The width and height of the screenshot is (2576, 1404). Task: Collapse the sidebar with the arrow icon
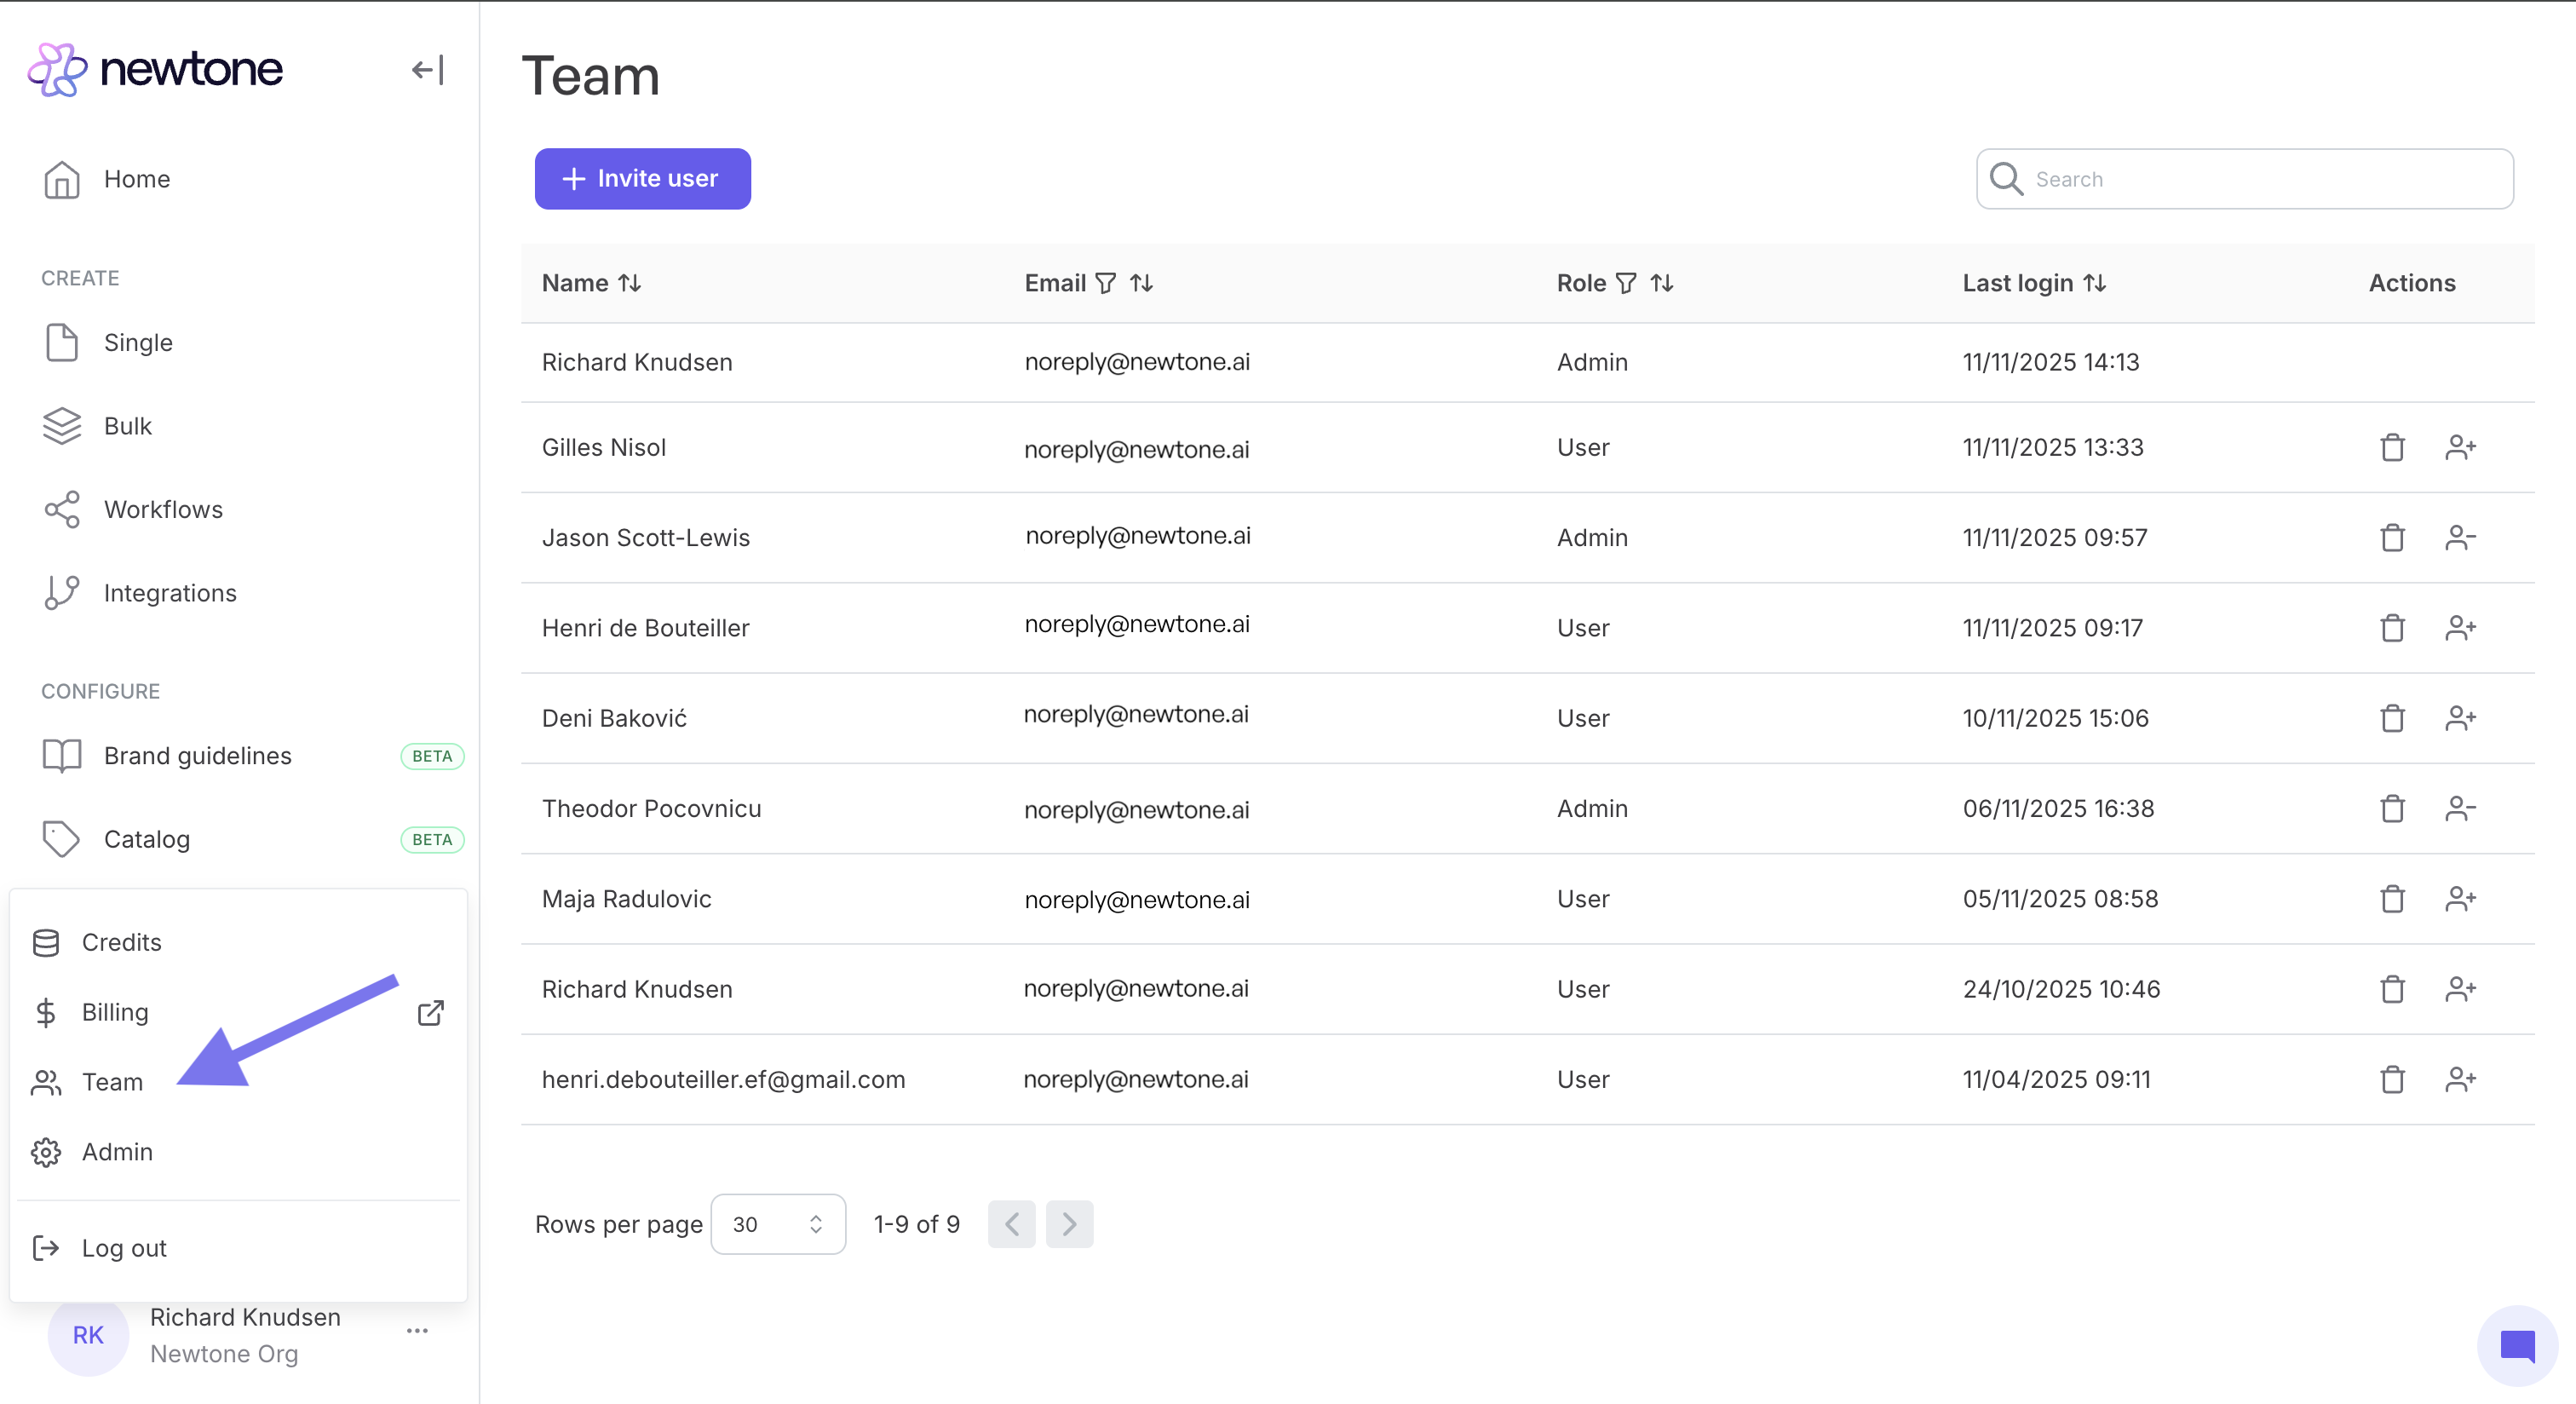[427, 70]
